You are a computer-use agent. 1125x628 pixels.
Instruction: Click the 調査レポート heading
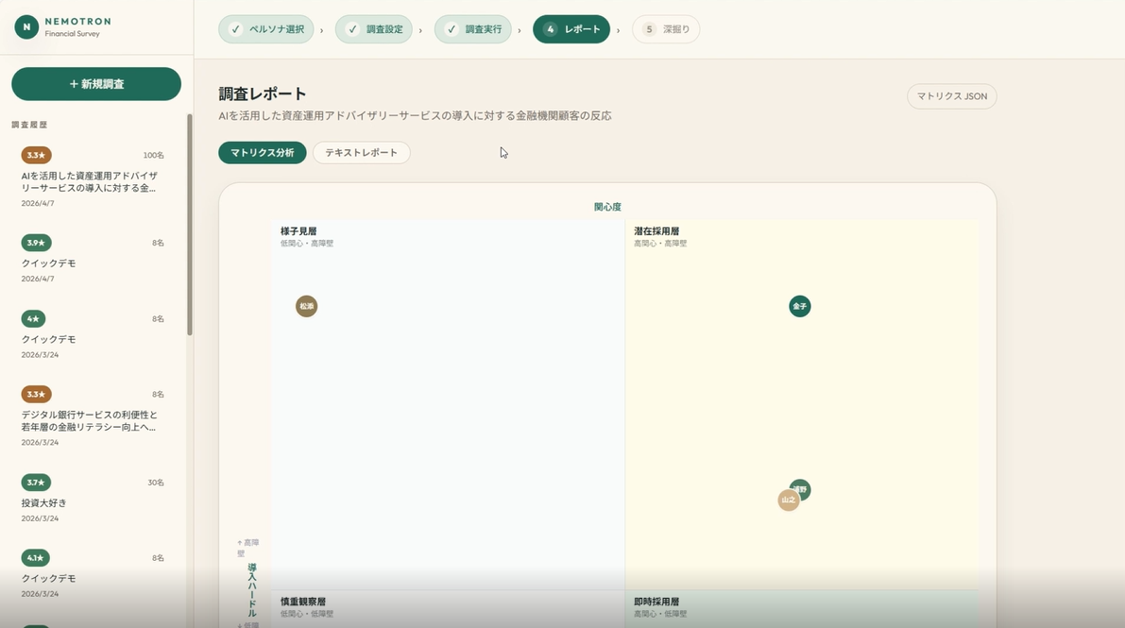coord(263,94)
